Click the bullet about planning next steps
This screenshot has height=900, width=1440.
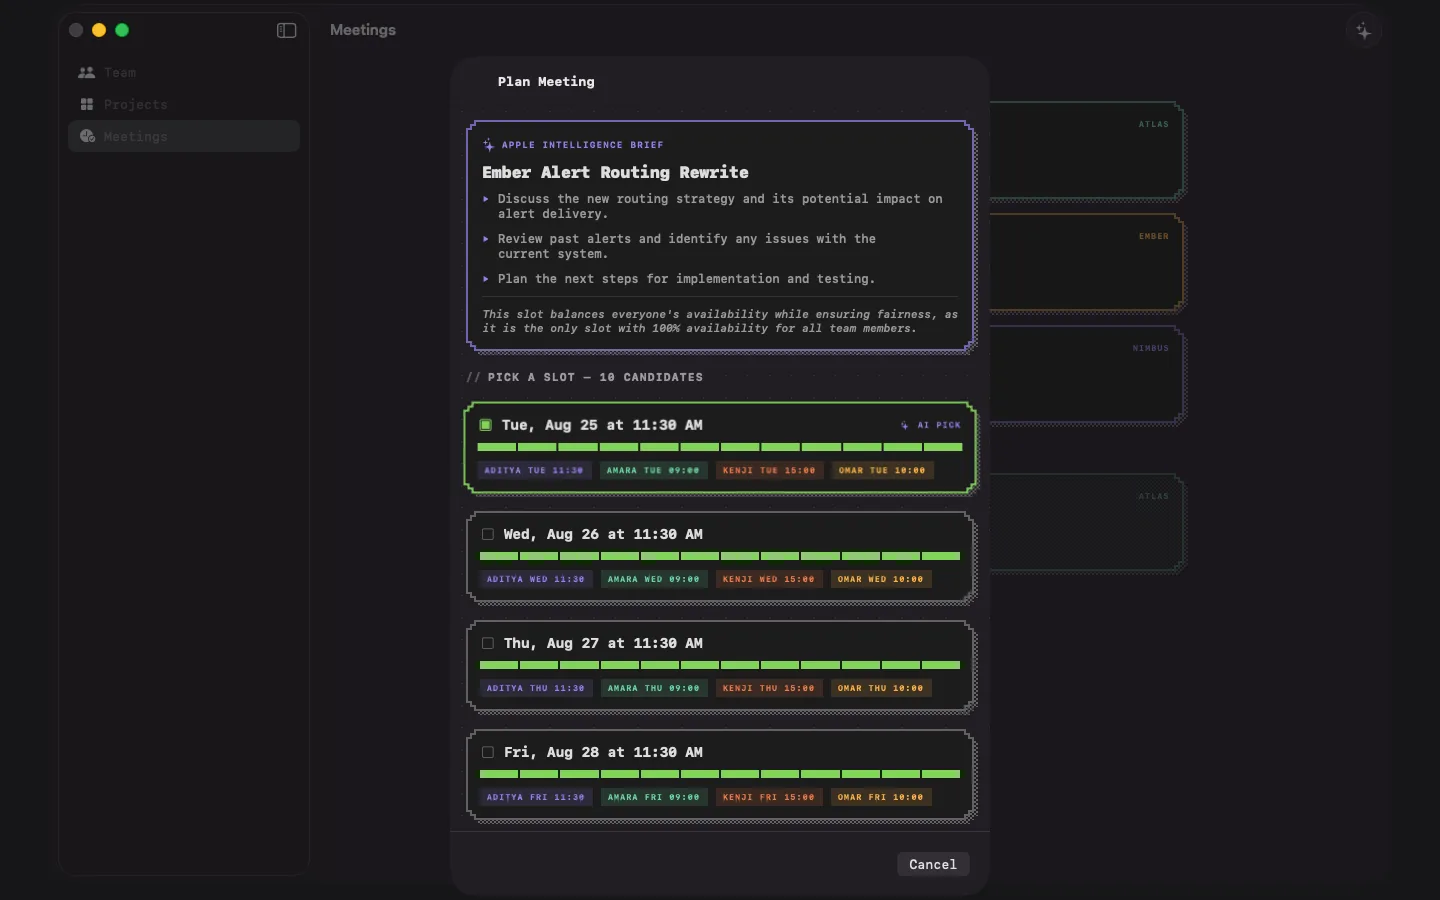coord(686,279)
